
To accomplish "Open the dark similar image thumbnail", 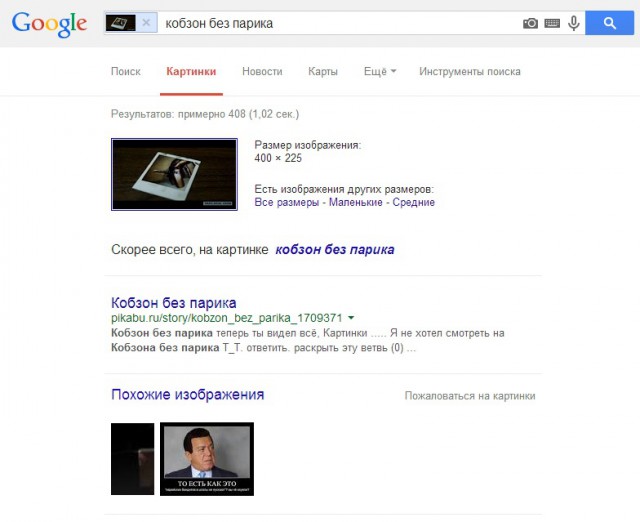I will coord(133,459).
